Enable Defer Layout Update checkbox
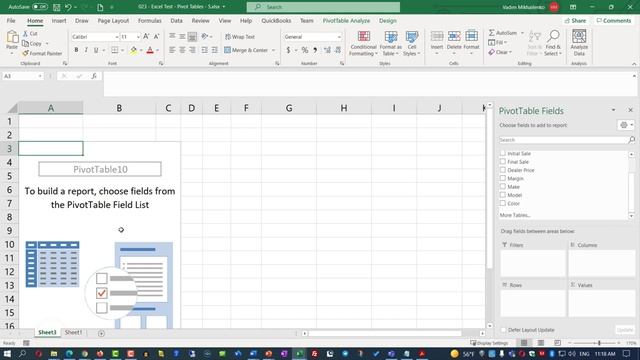 [x=503, y=330]
